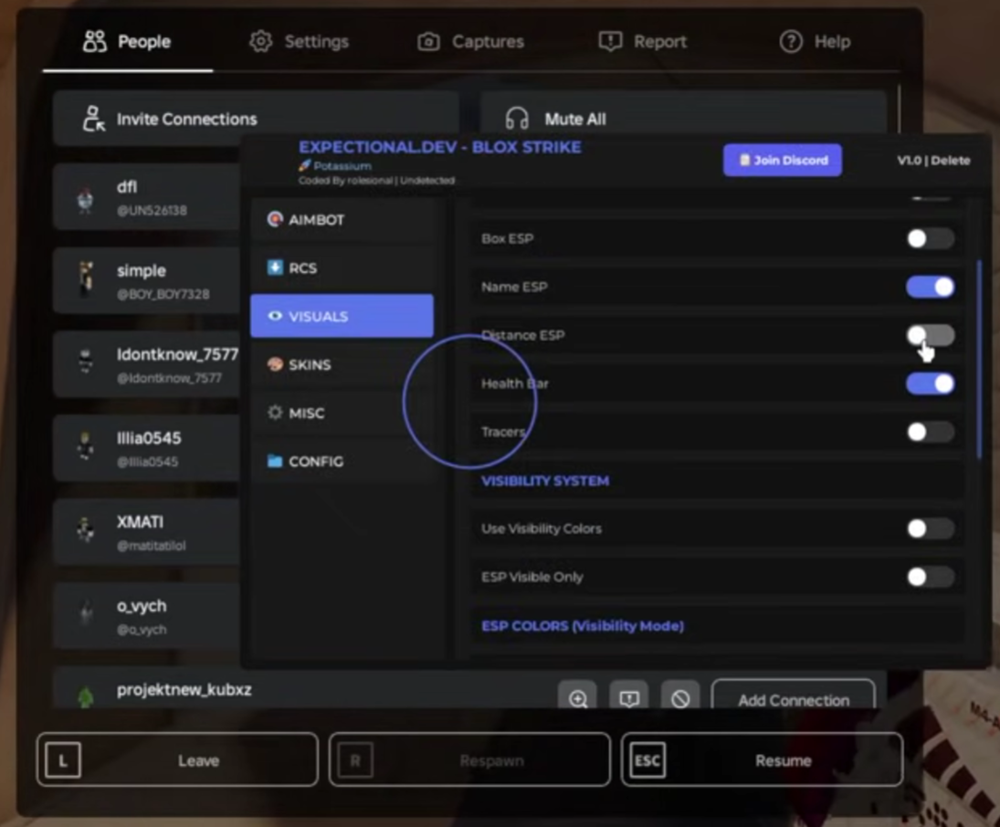The width and height of the screenshot is (1000, 827).
Task: Click the palette icon next to SKINS
Action: [x=275, y=365]
